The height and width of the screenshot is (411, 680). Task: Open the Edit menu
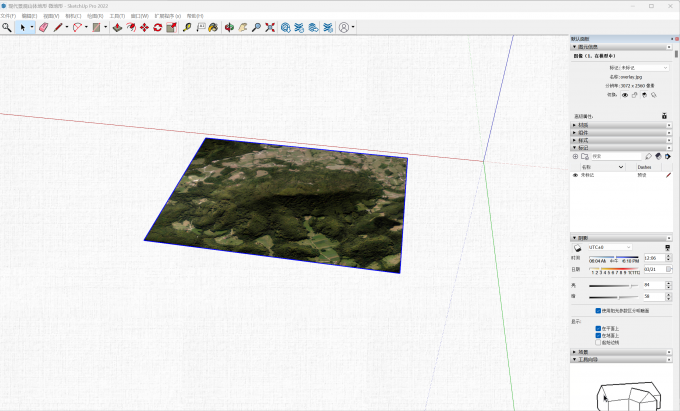coord(29,16)
